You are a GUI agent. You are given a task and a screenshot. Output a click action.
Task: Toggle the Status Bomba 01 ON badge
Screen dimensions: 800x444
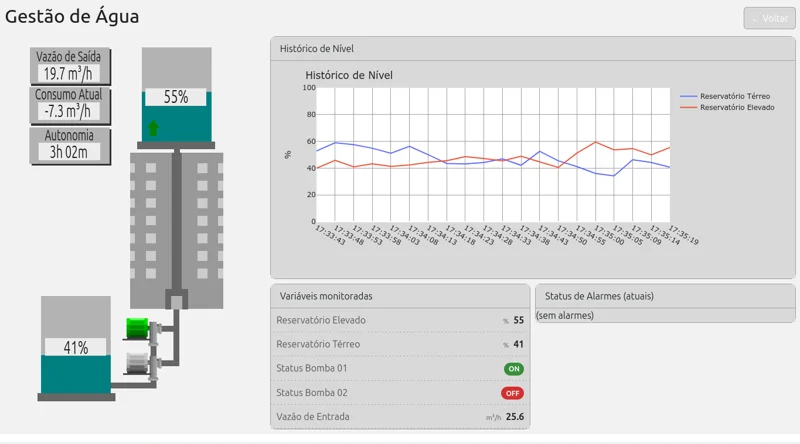513,369
